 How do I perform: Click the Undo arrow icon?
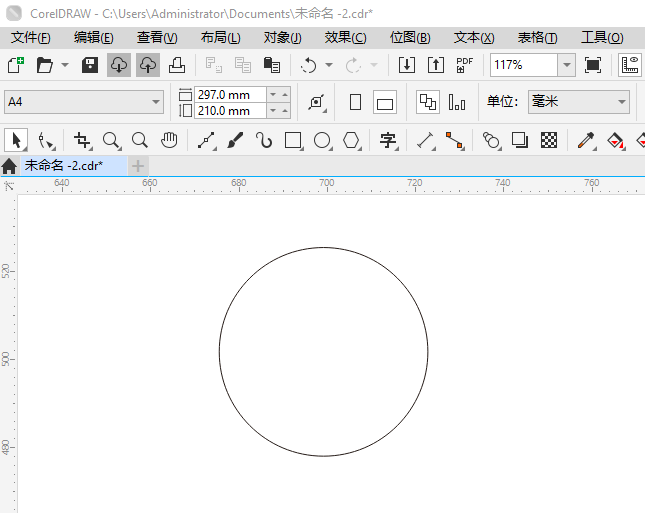(309, 65)
